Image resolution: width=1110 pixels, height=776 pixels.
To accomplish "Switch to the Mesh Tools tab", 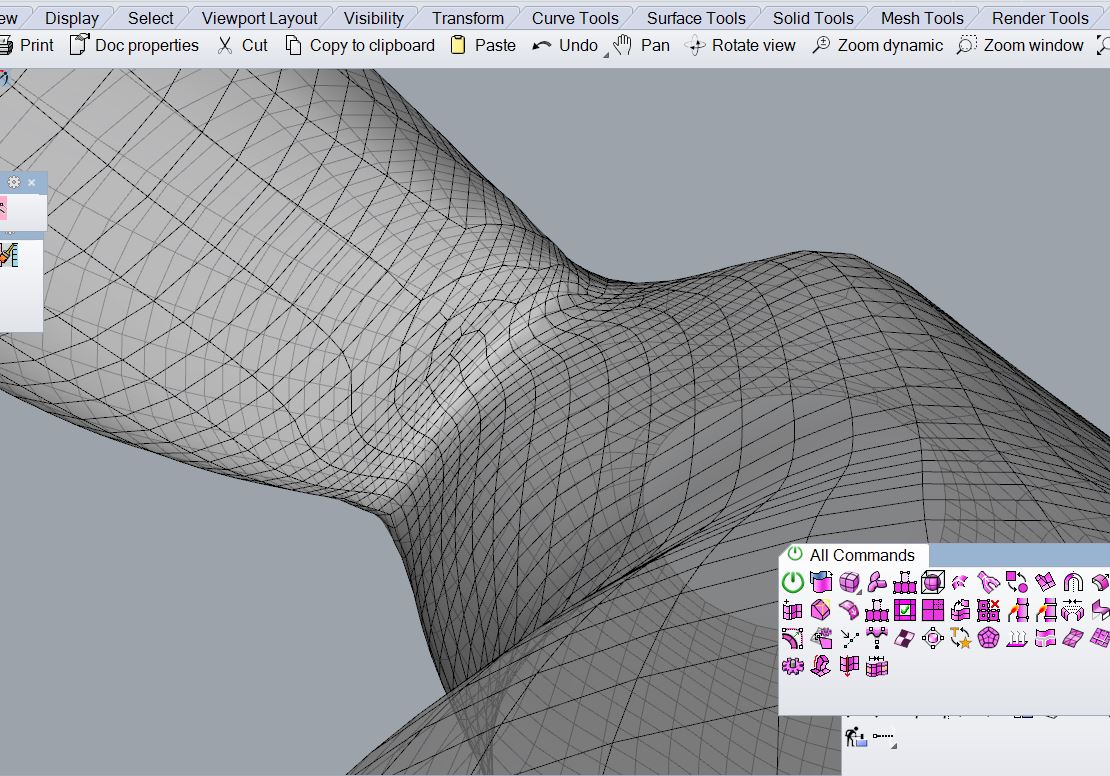I will point(922,18).
